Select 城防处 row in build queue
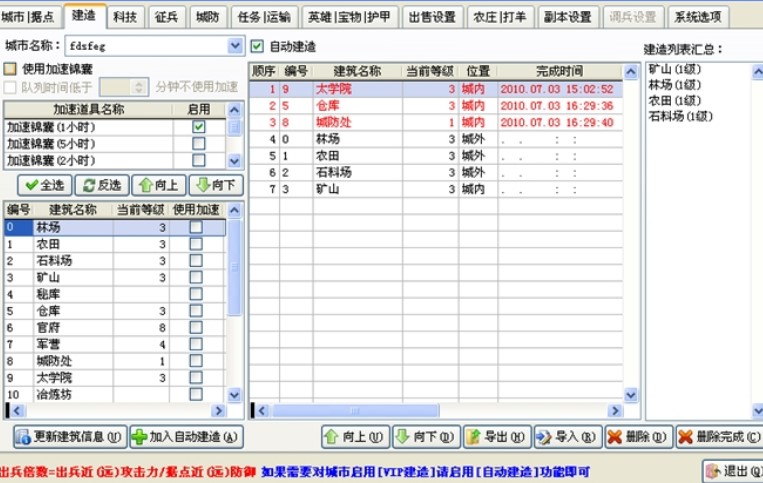The height and width of the screenshot is (483, 763). pos(436,122)
